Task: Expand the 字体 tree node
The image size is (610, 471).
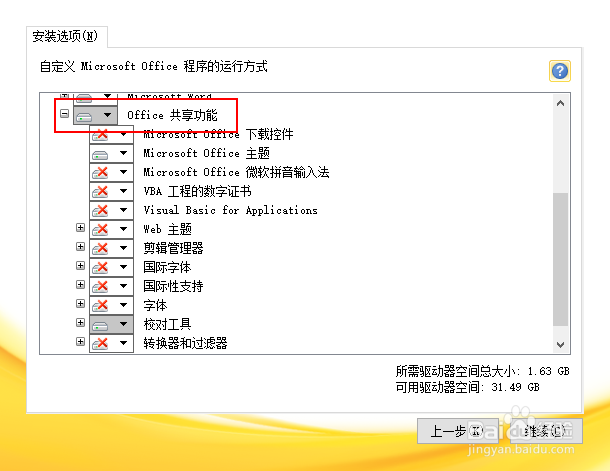Action: [x=81, y=303]
